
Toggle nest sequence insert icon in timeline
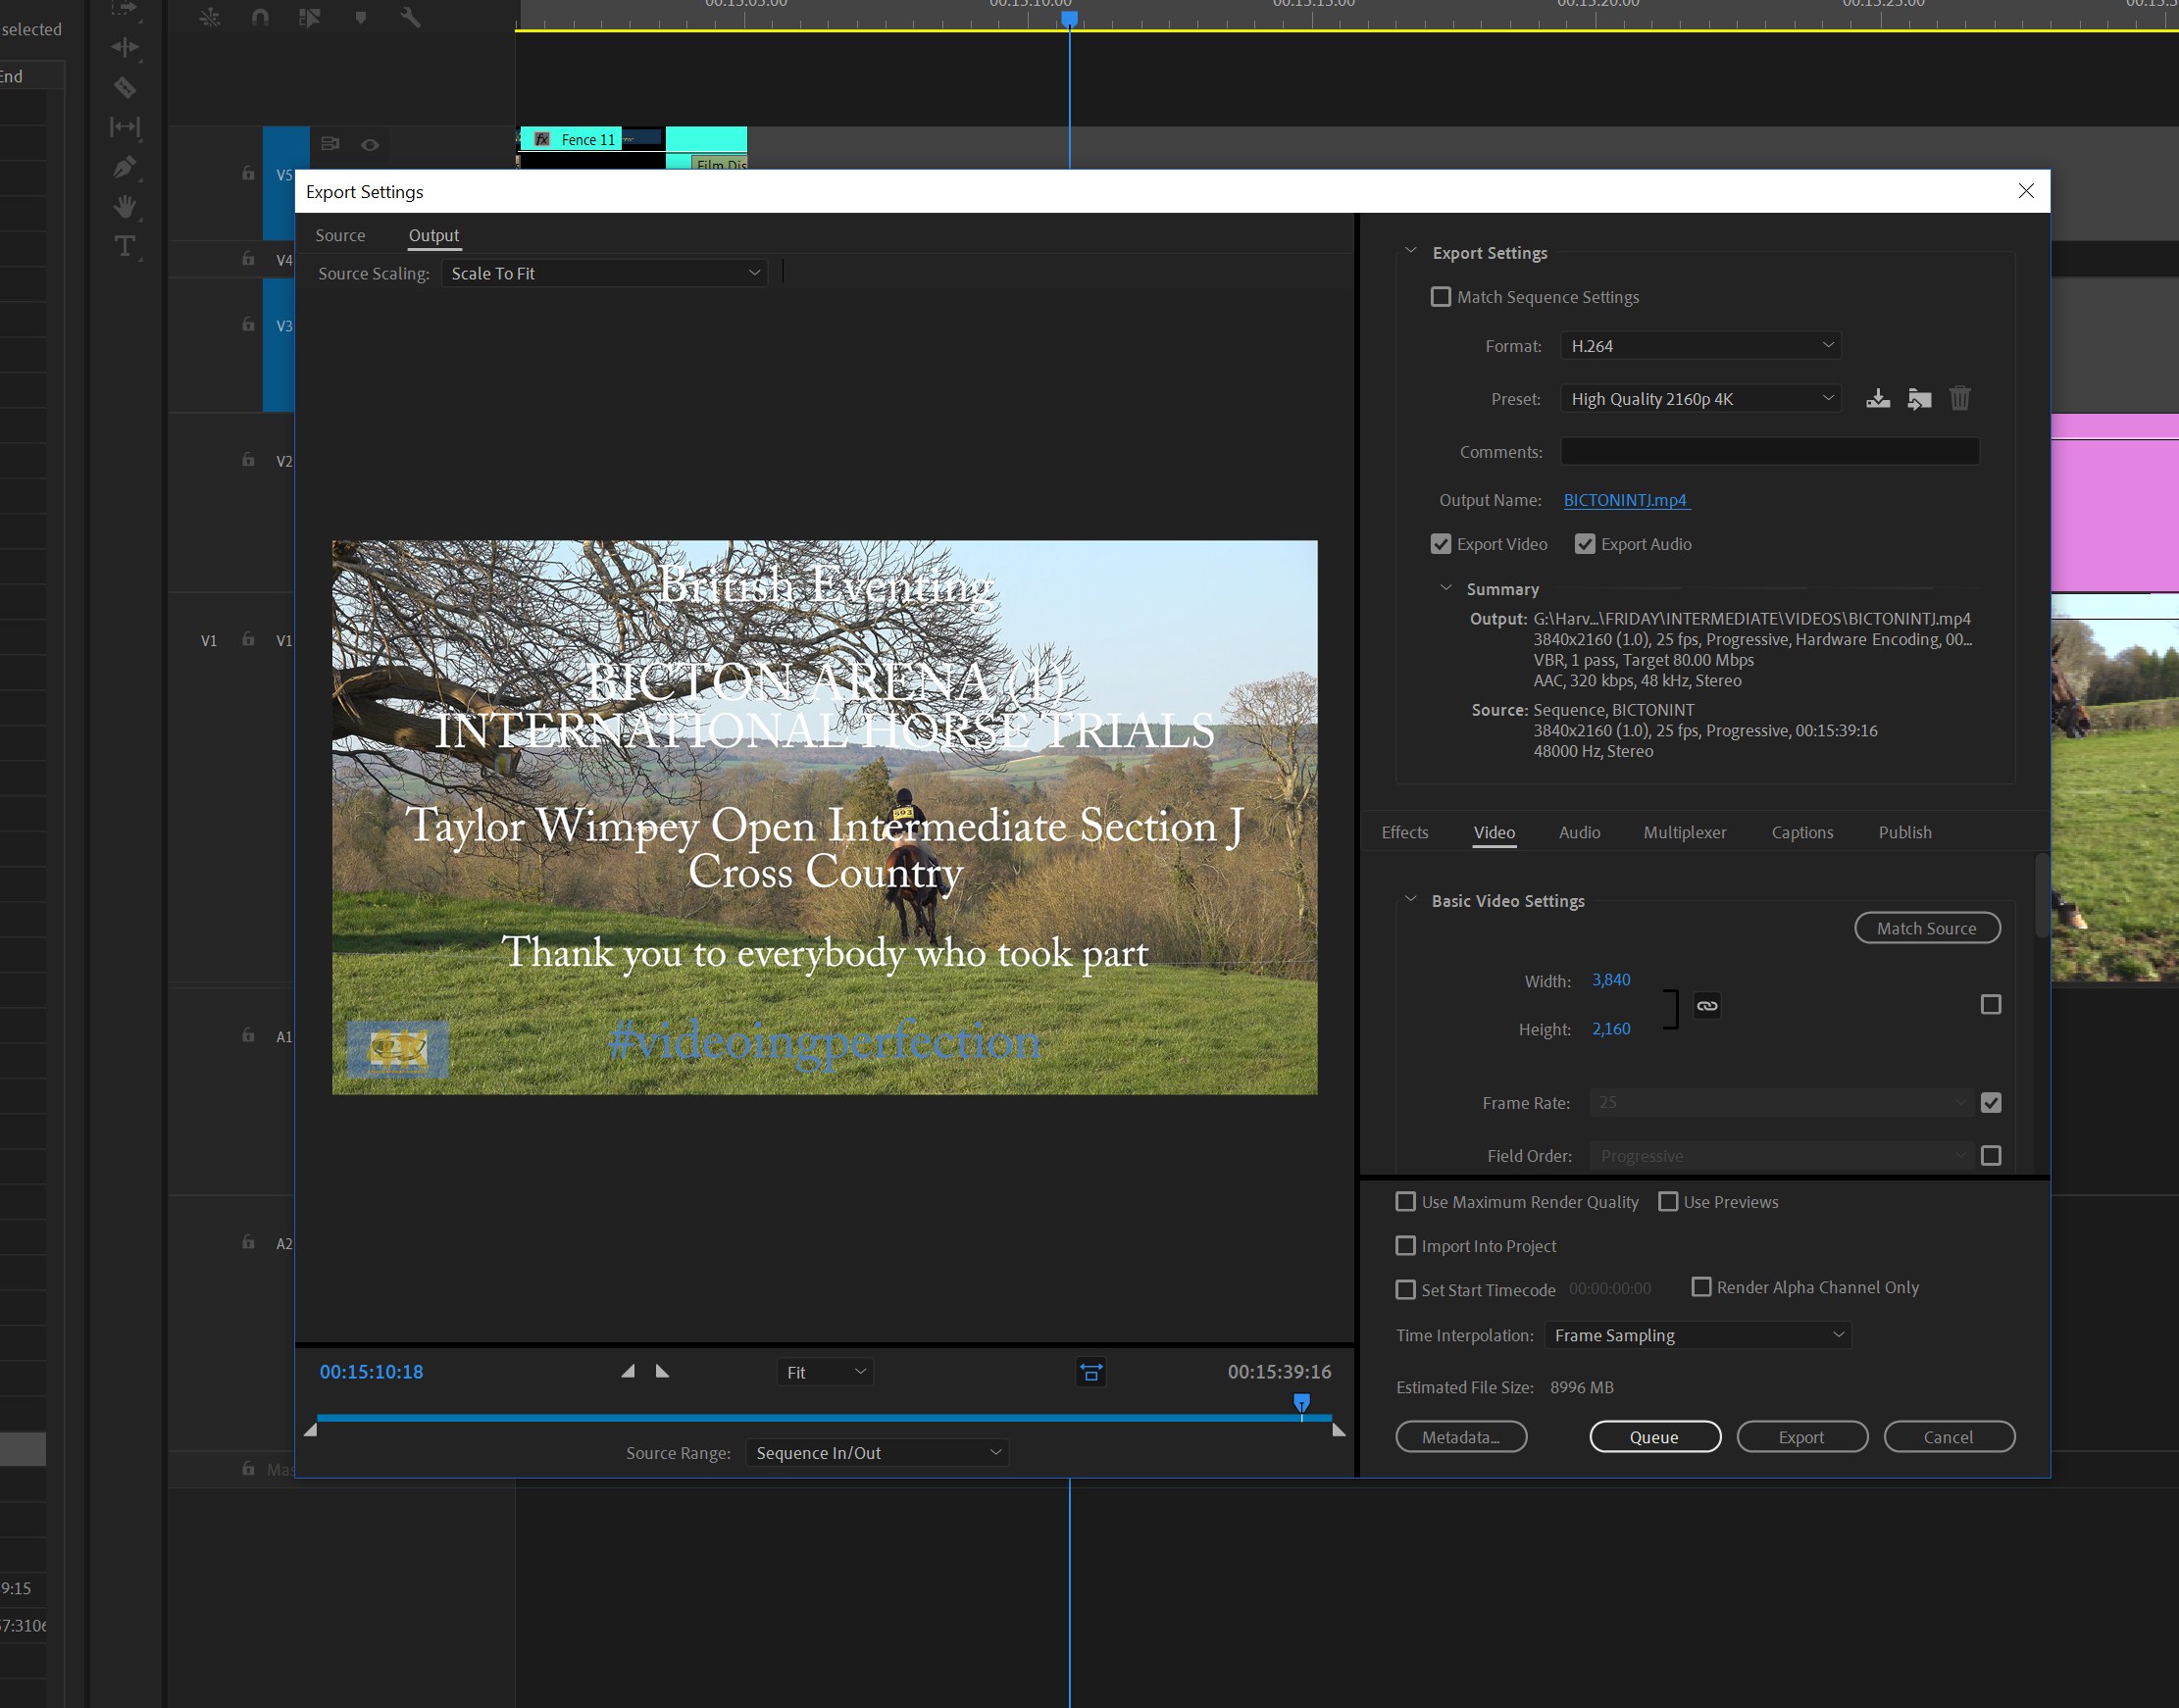(x=210, y=17)
